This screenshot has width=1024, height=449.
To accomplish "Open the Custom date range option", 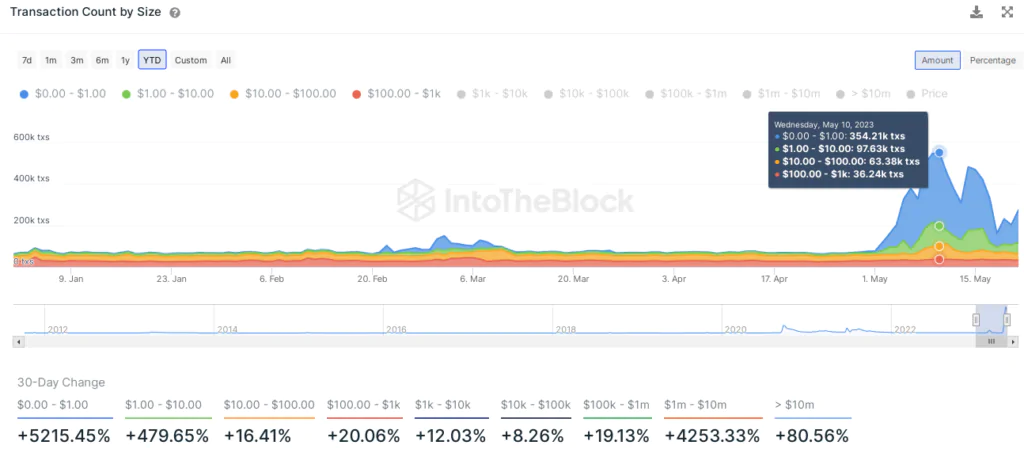I will 191,60.
